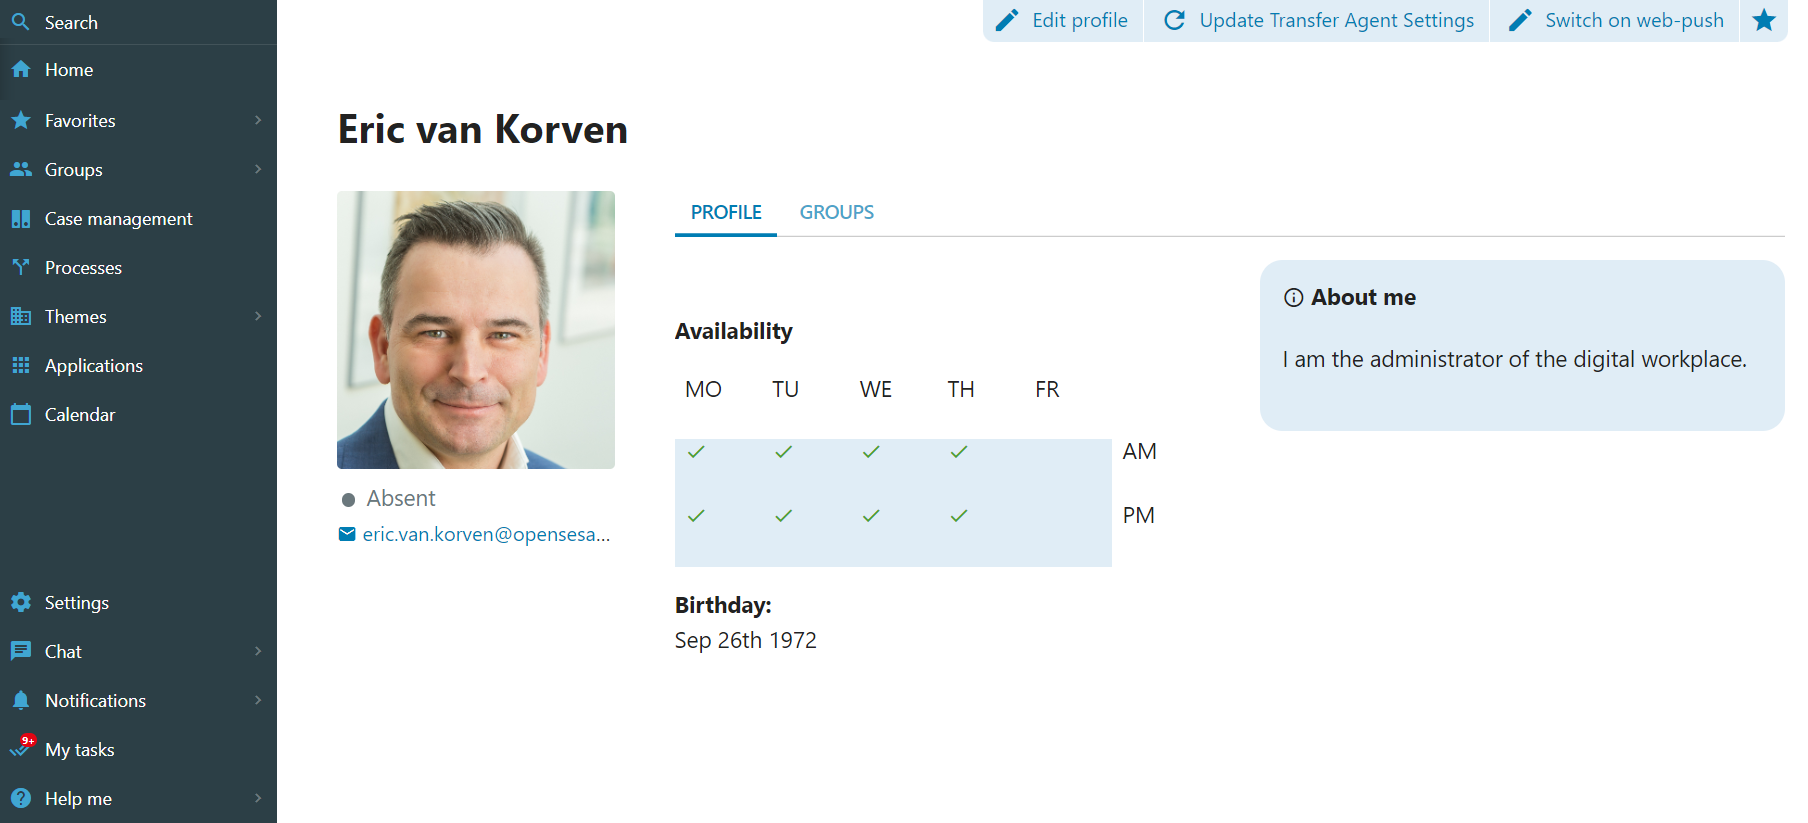Switch to the GROUPS tab
The height and width of the screenshot is (823, 1808).
click(836, 212)
